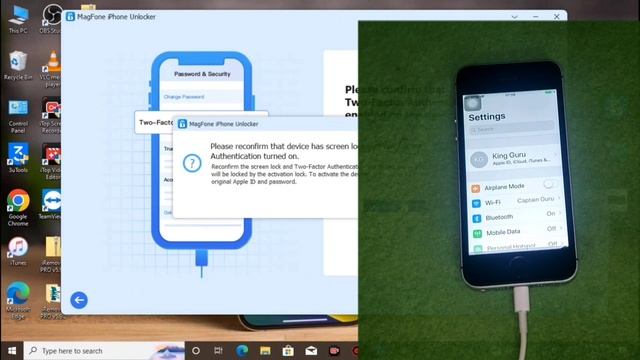Open OBS Studio desktop shortcut
This screenshot has height=360, width=640.
pyautogui.click(x=52, y=18)
